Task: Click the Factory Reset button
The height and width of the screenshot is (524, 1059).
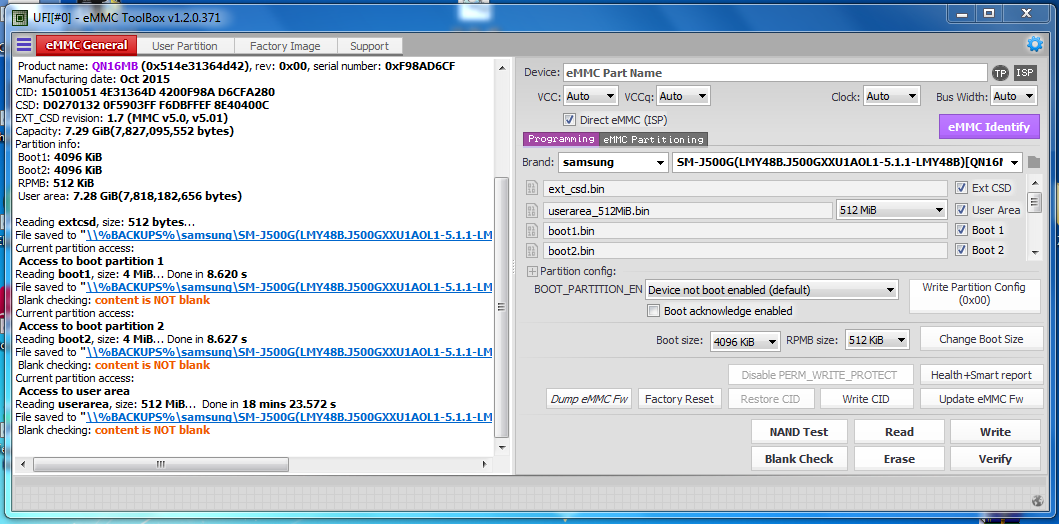Action: (679, 398)
